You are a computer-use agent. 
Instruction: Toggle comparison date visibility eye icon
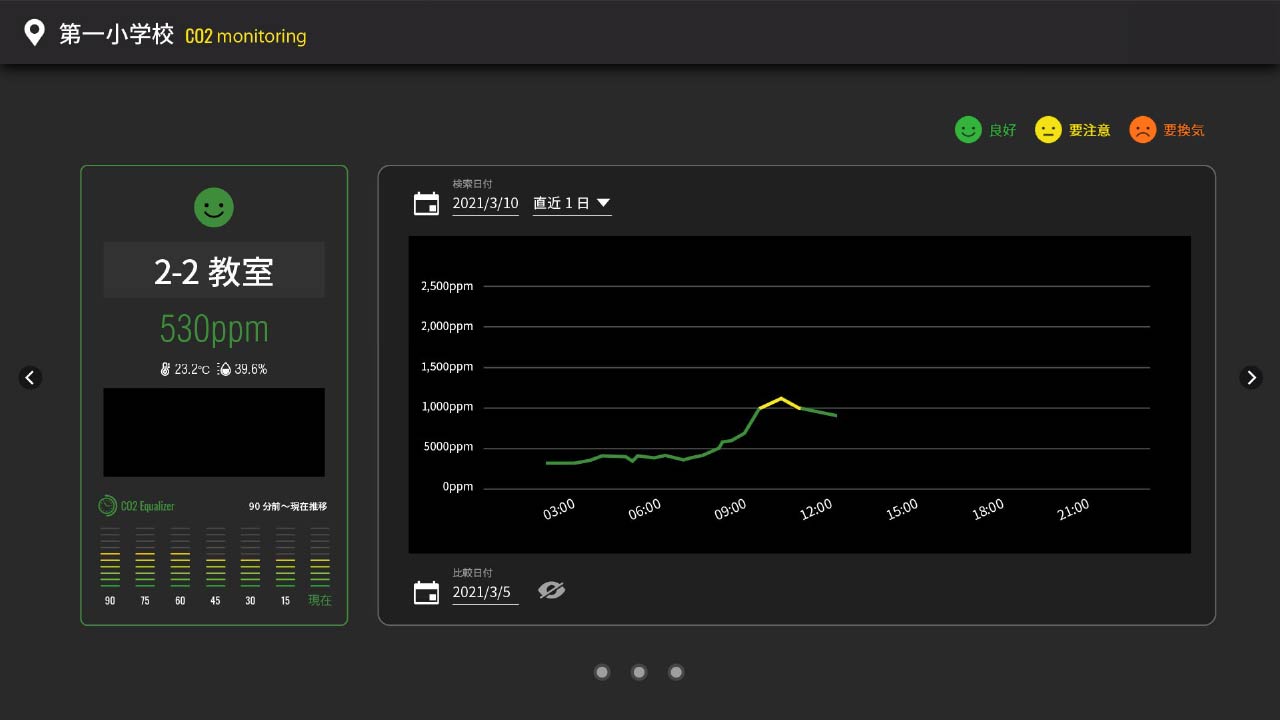[x=551, y=591]
